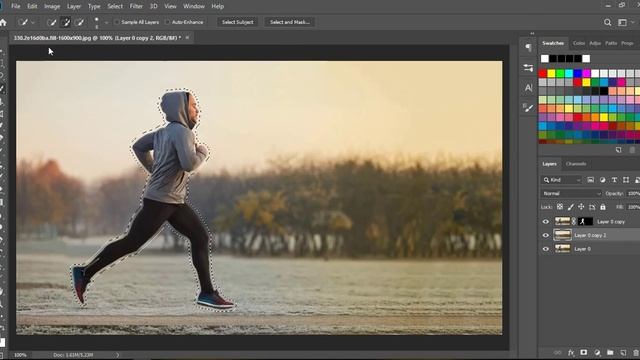
Task: Create a new layer group folder
Action: click(610, 353)
